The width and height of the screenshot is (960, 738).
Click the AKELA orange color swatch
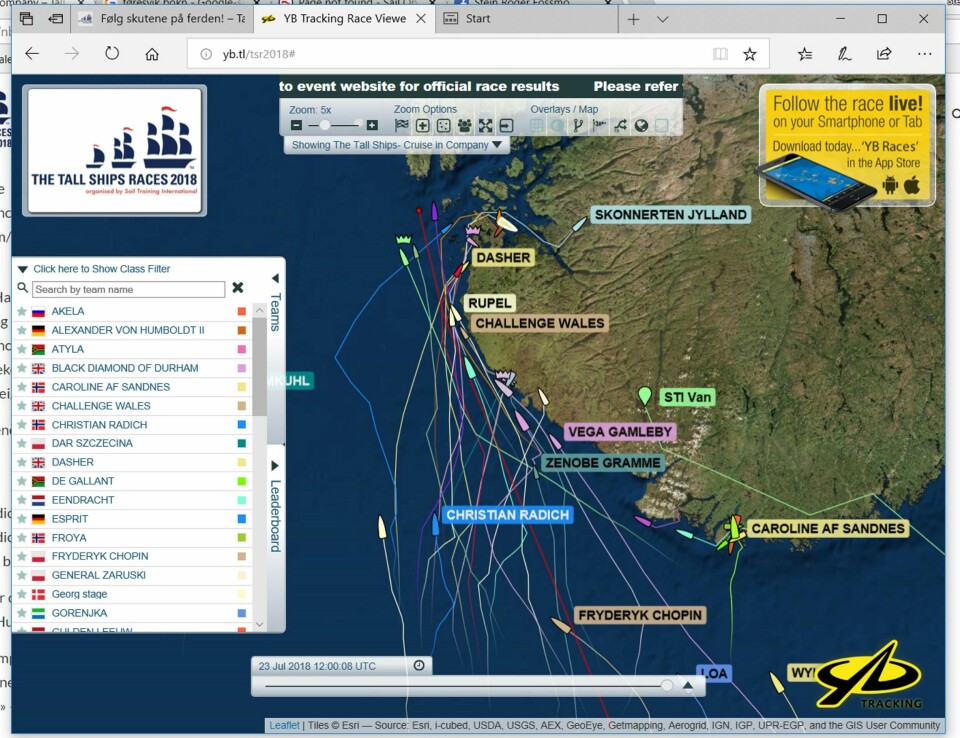[242, 311]
